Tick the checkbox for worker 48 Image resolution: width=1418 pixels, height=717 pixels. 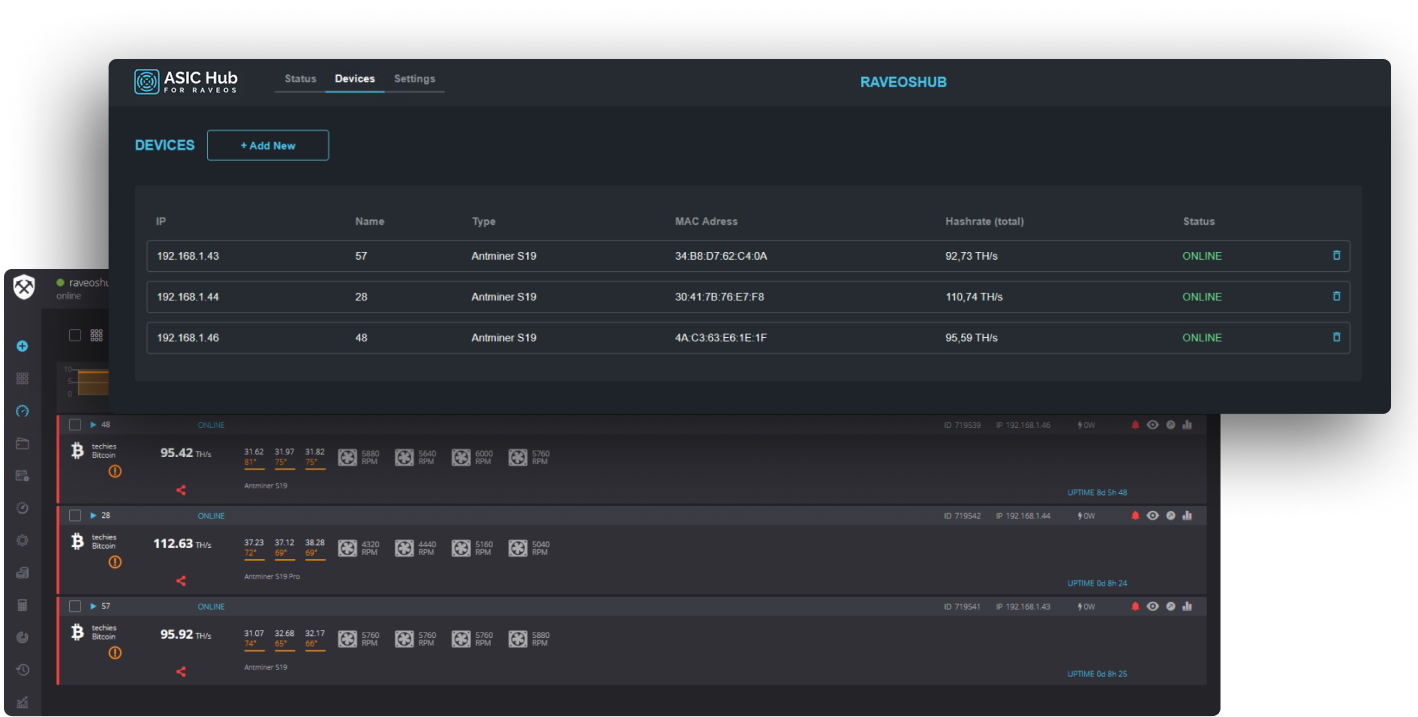click(x=75, y=425)
